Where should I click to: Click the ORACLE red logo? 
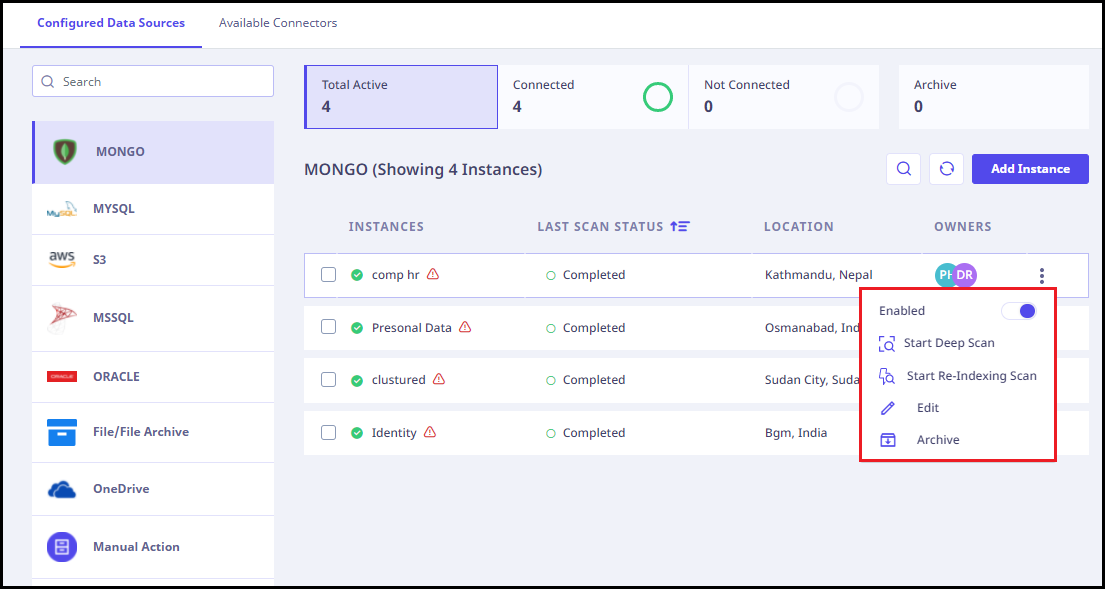[x=62, y=377]
